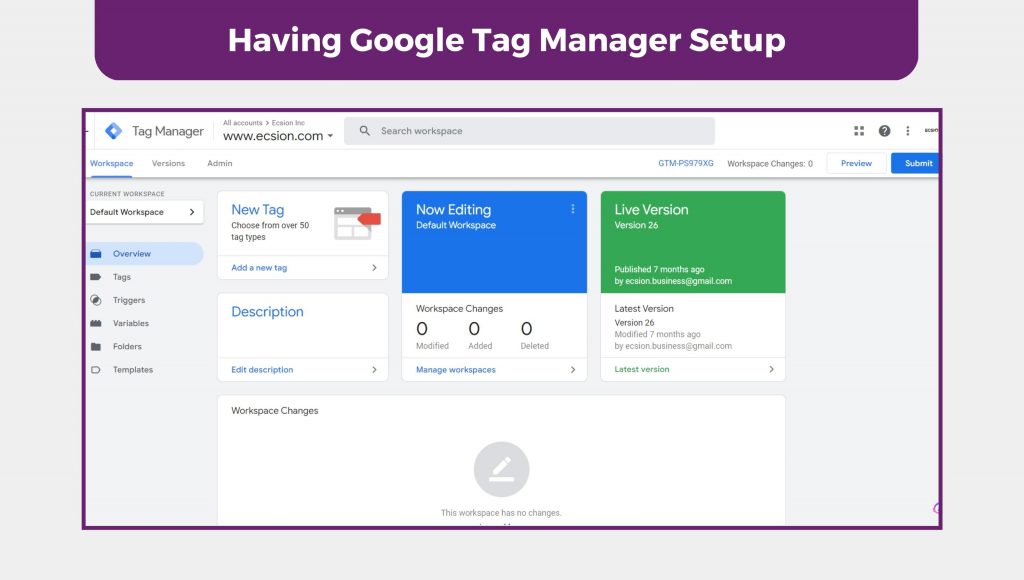Screen dimensions: 1024x580
Task: Click the Tag Manager diamond logo
Action: tap(114, 131)
